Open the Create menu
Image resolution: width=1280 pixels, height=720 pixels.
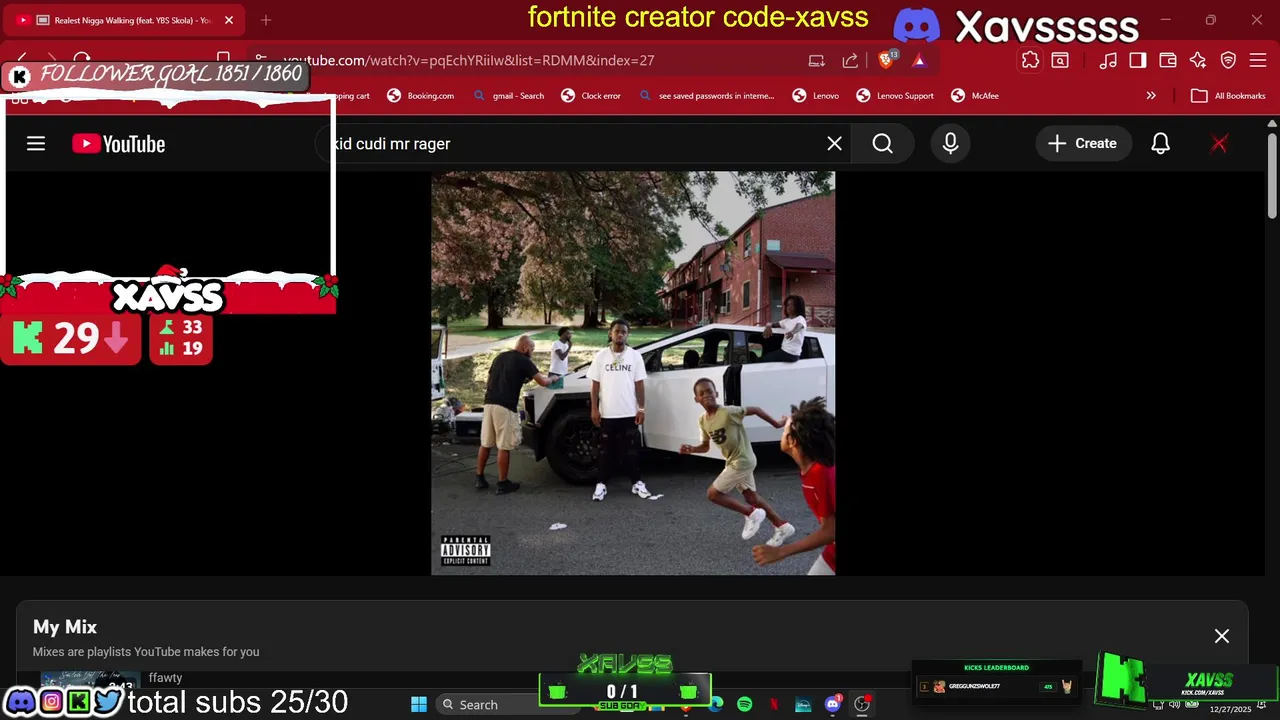(x=1082, y=144)
